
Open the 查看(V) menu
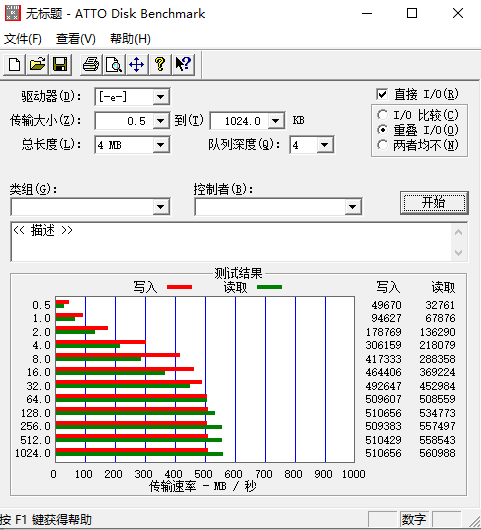(x=76, y=39)
